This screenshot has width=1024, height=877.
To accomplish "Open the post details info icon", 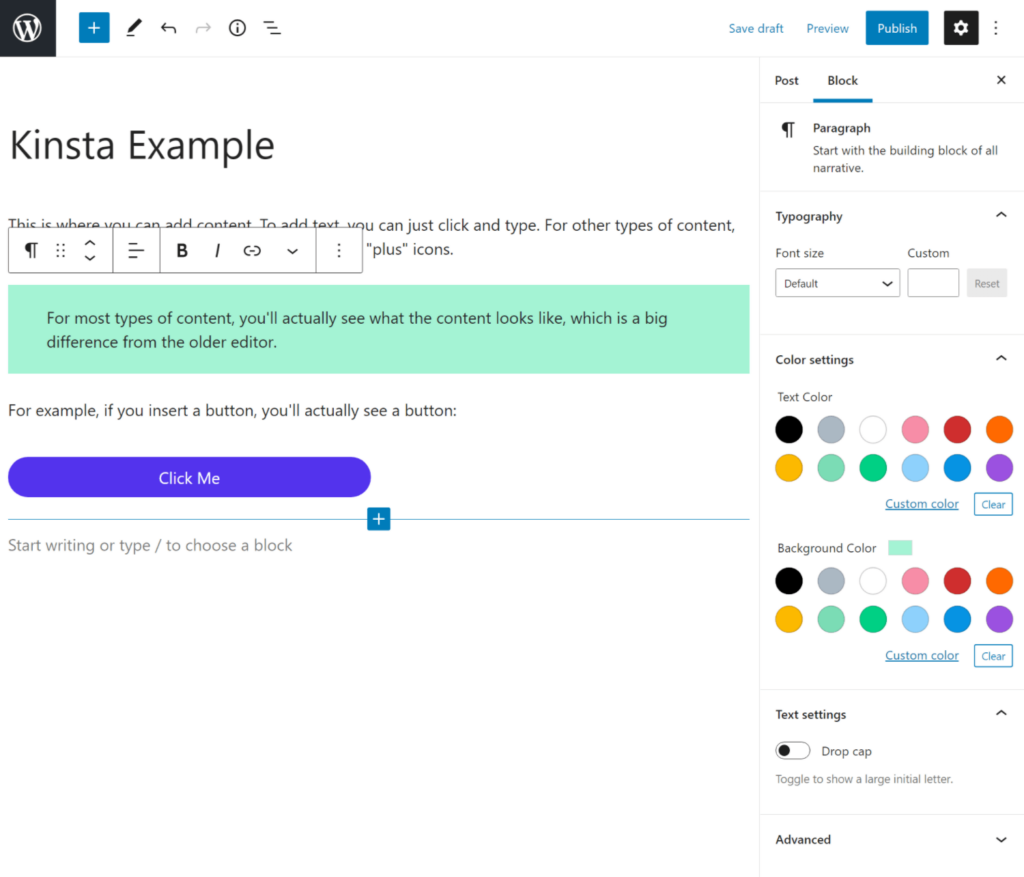I will pyautogui.click(x=237, y=28).
